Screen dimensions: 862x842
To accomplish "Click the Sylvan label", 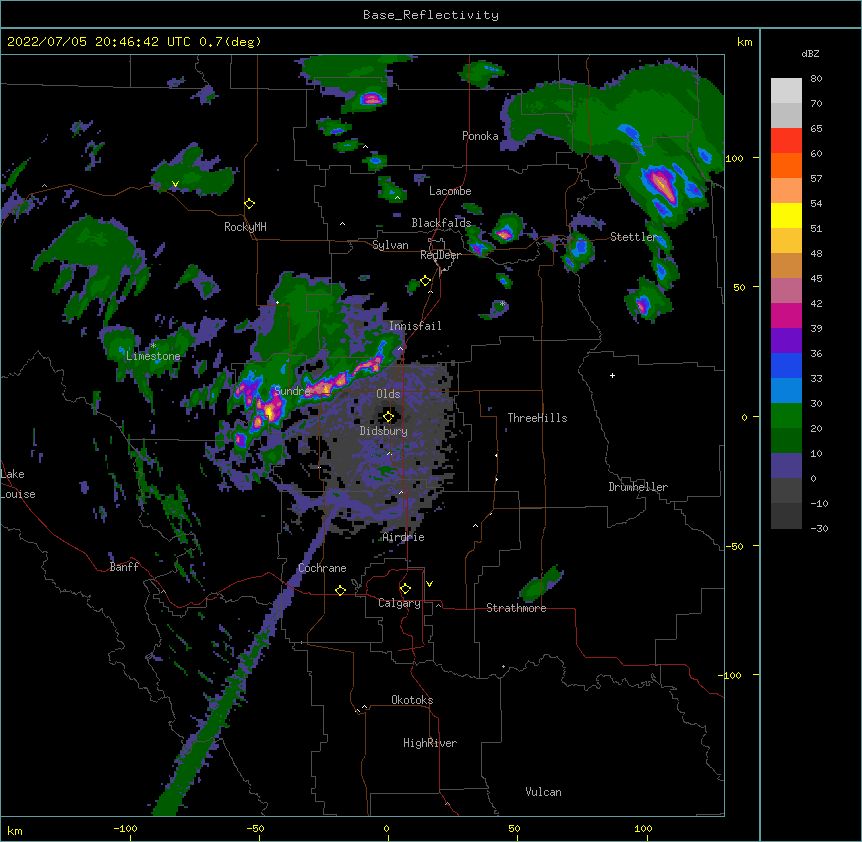I will click(390, 245).
